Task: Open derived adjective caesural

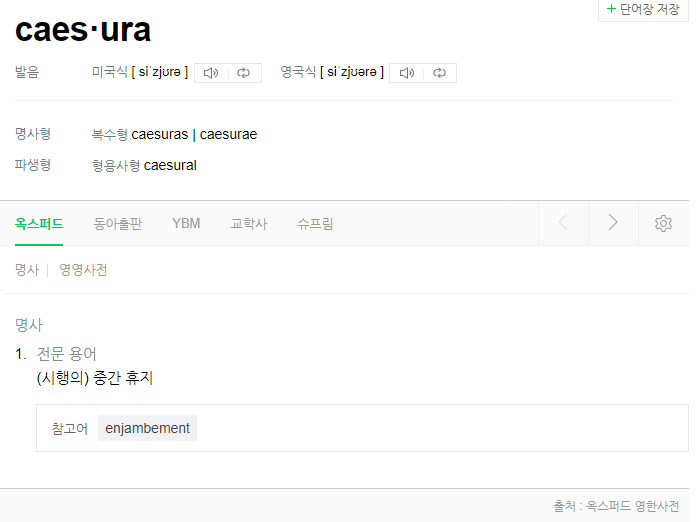Action: coord(170,166)
